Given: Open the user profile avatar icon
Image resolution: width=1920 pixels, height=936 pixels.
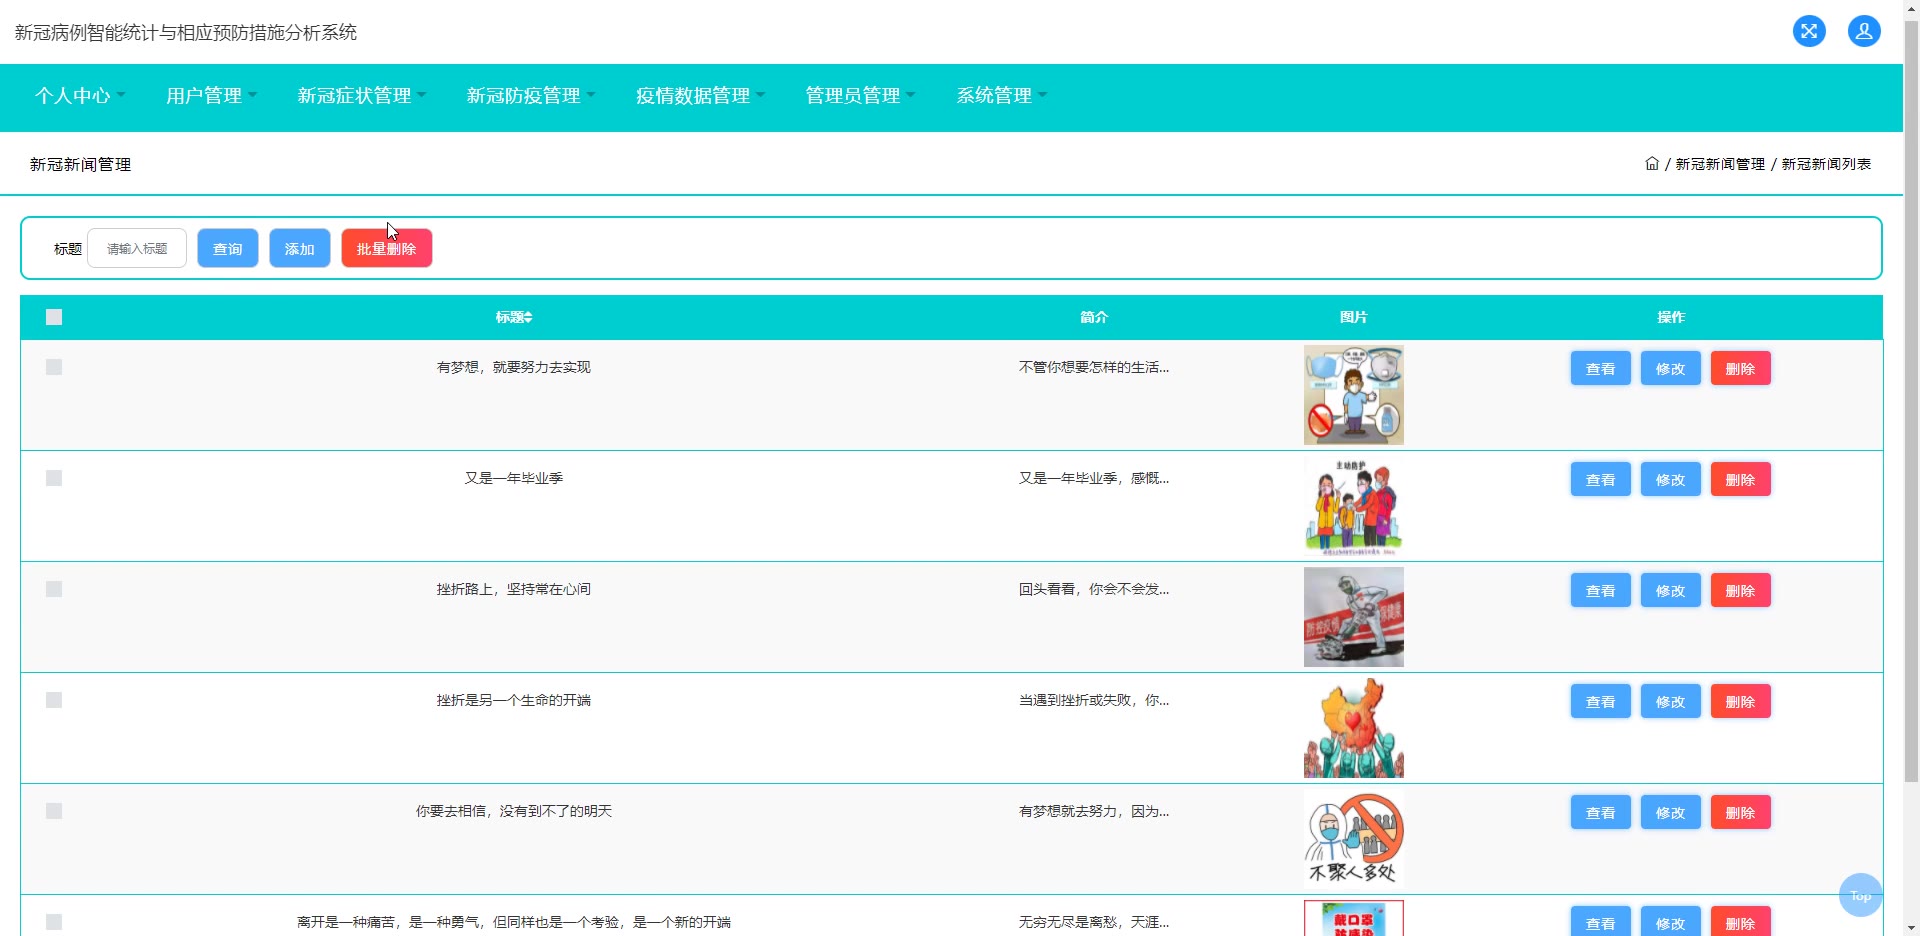Looking at the screenshot, I should pyautogui.click(x=1863, y=31).
